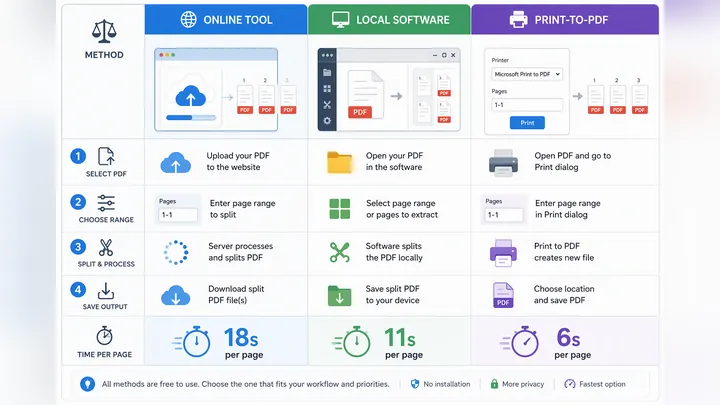Click gray printer icon next to Open PDF and go
Viewport: 720px width, 405px height.
(503, 163)
